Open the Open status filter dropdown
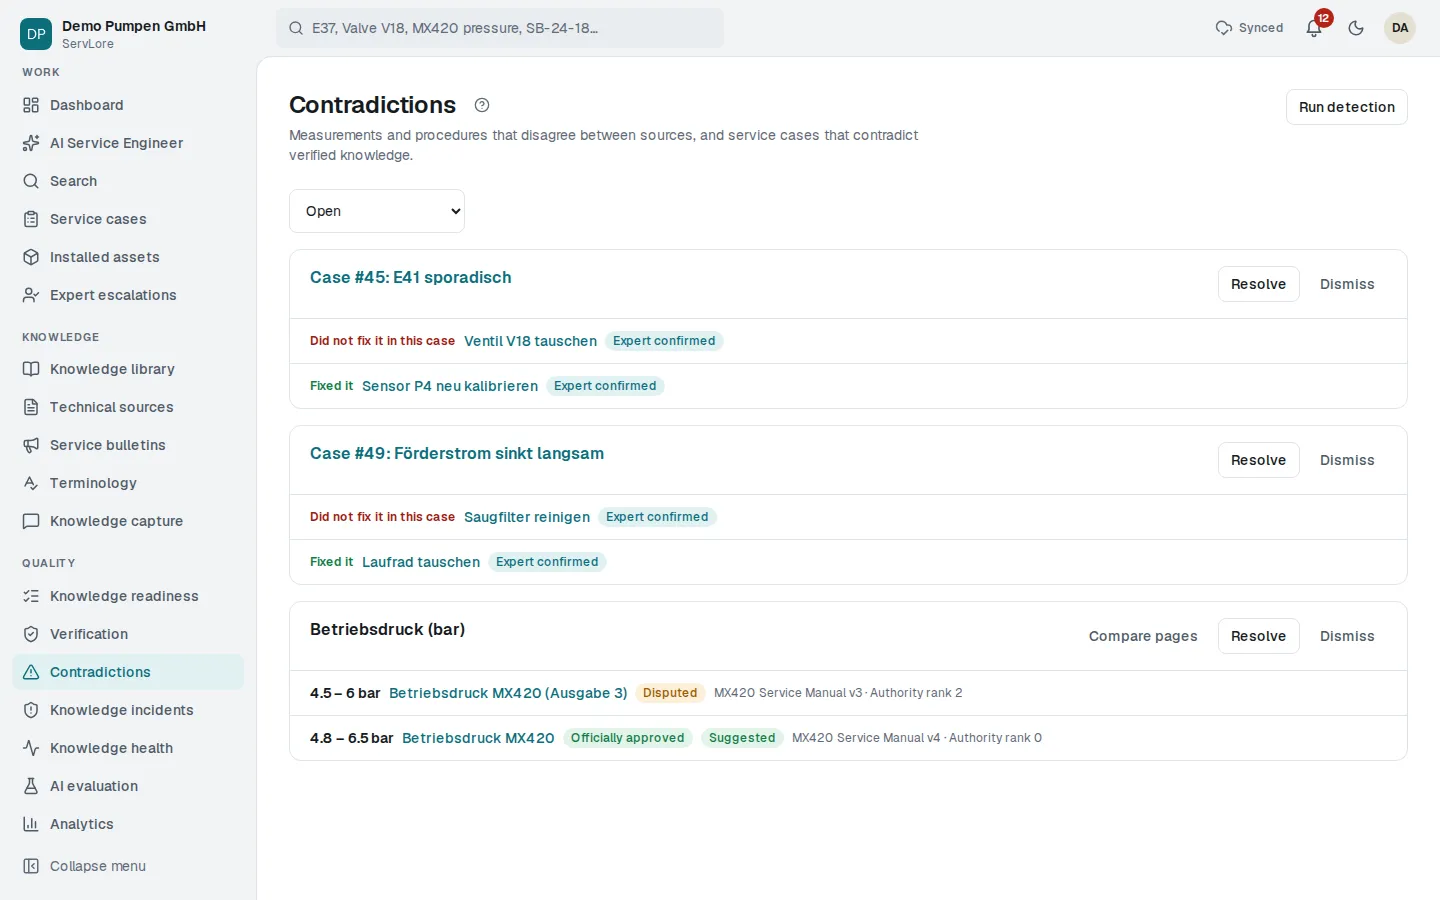Image resolution: width=1440 pixels, height=900 pixels. [377, 211]
